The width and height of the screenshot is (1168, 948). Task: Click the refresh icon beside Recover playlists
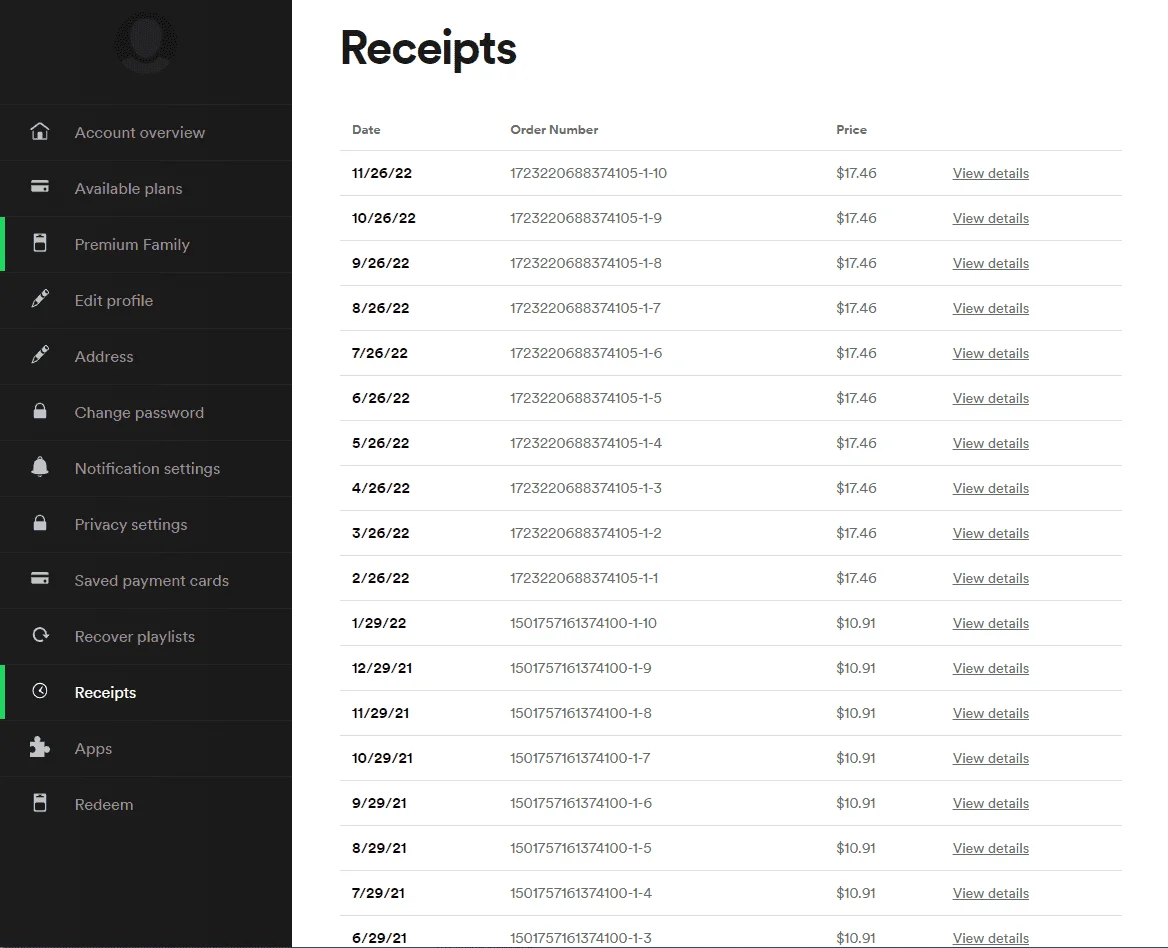coord(39,635)
